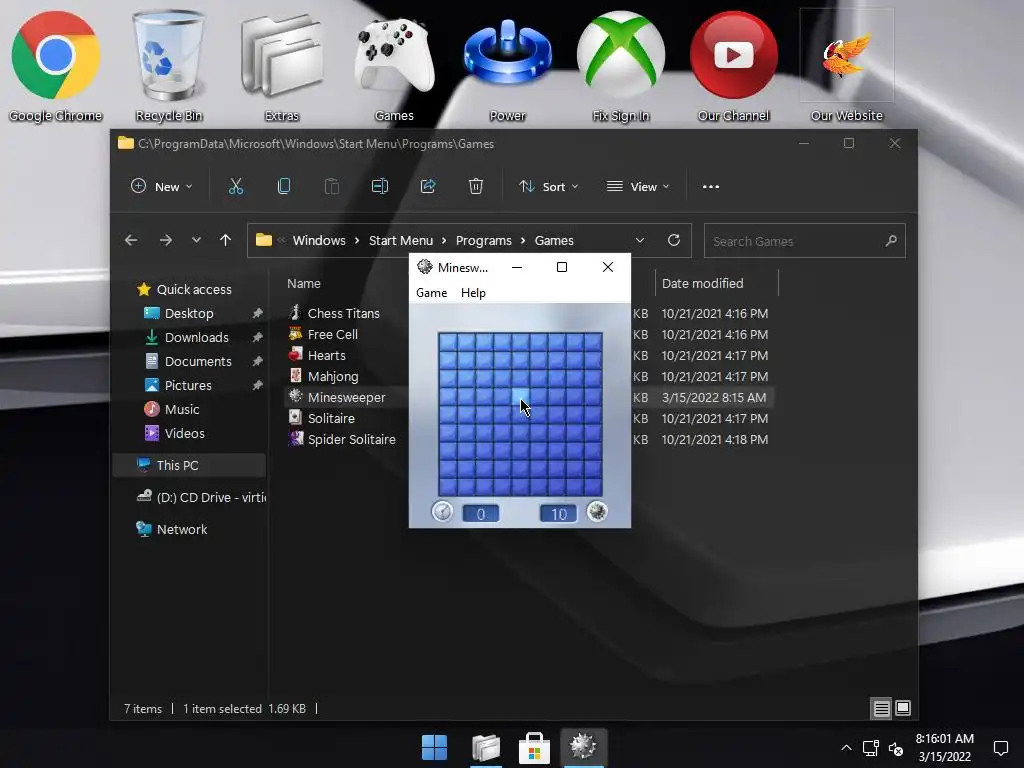The height and width of the screenshot is (768, 1024).
Task: Select the Spider Solitaire file
Action: pyautogui.click(x=351, y=440)
